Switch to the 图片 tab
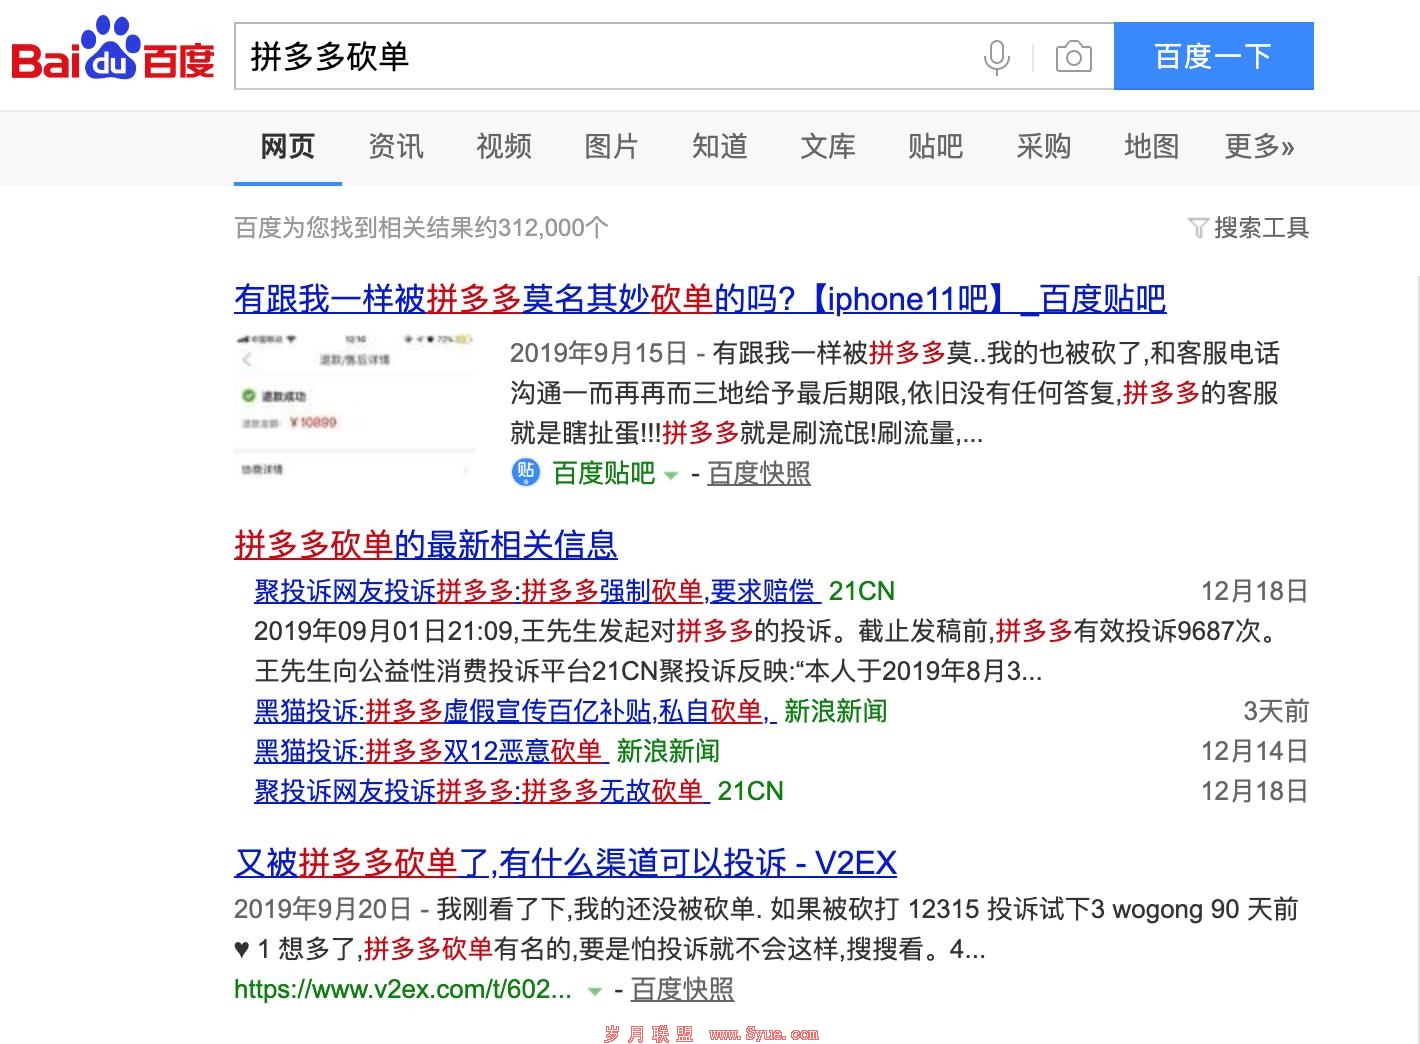 click(x=611, y=147)
